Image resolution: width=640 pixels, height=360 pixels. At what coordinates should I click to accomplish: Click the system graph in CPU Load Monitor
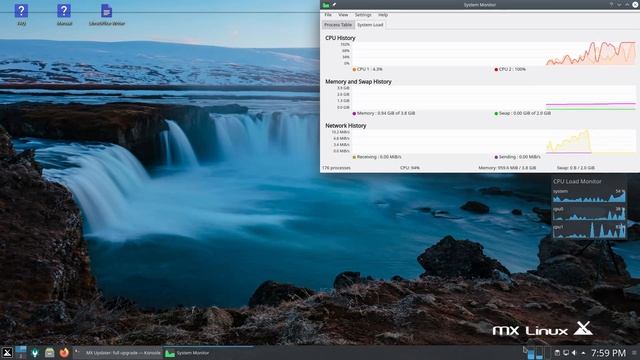tap(589, 196)
